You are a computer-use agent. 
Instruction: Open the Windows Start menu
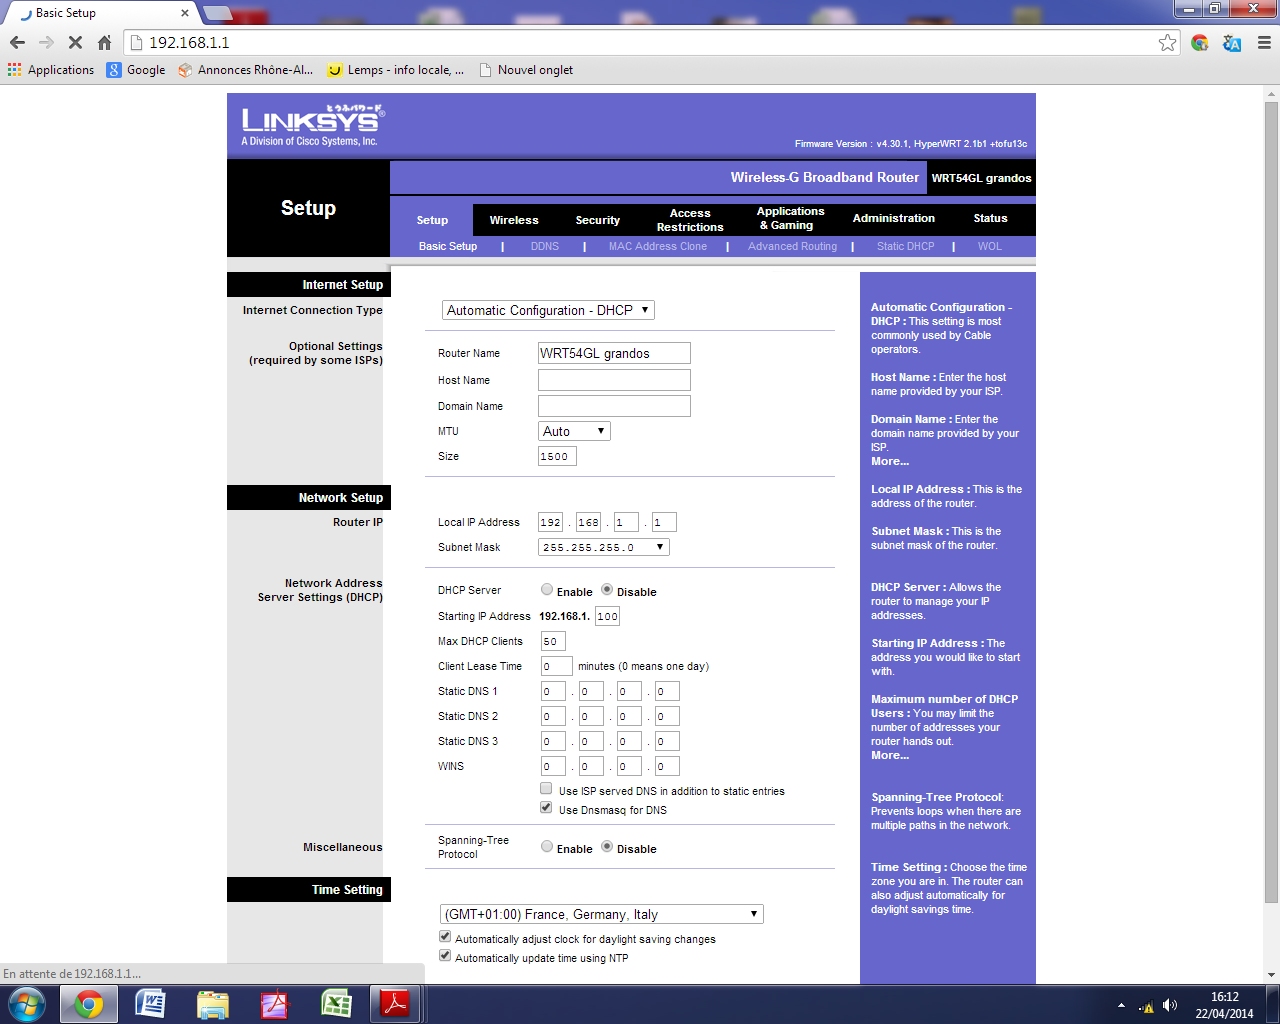(x=26, y=1004)
